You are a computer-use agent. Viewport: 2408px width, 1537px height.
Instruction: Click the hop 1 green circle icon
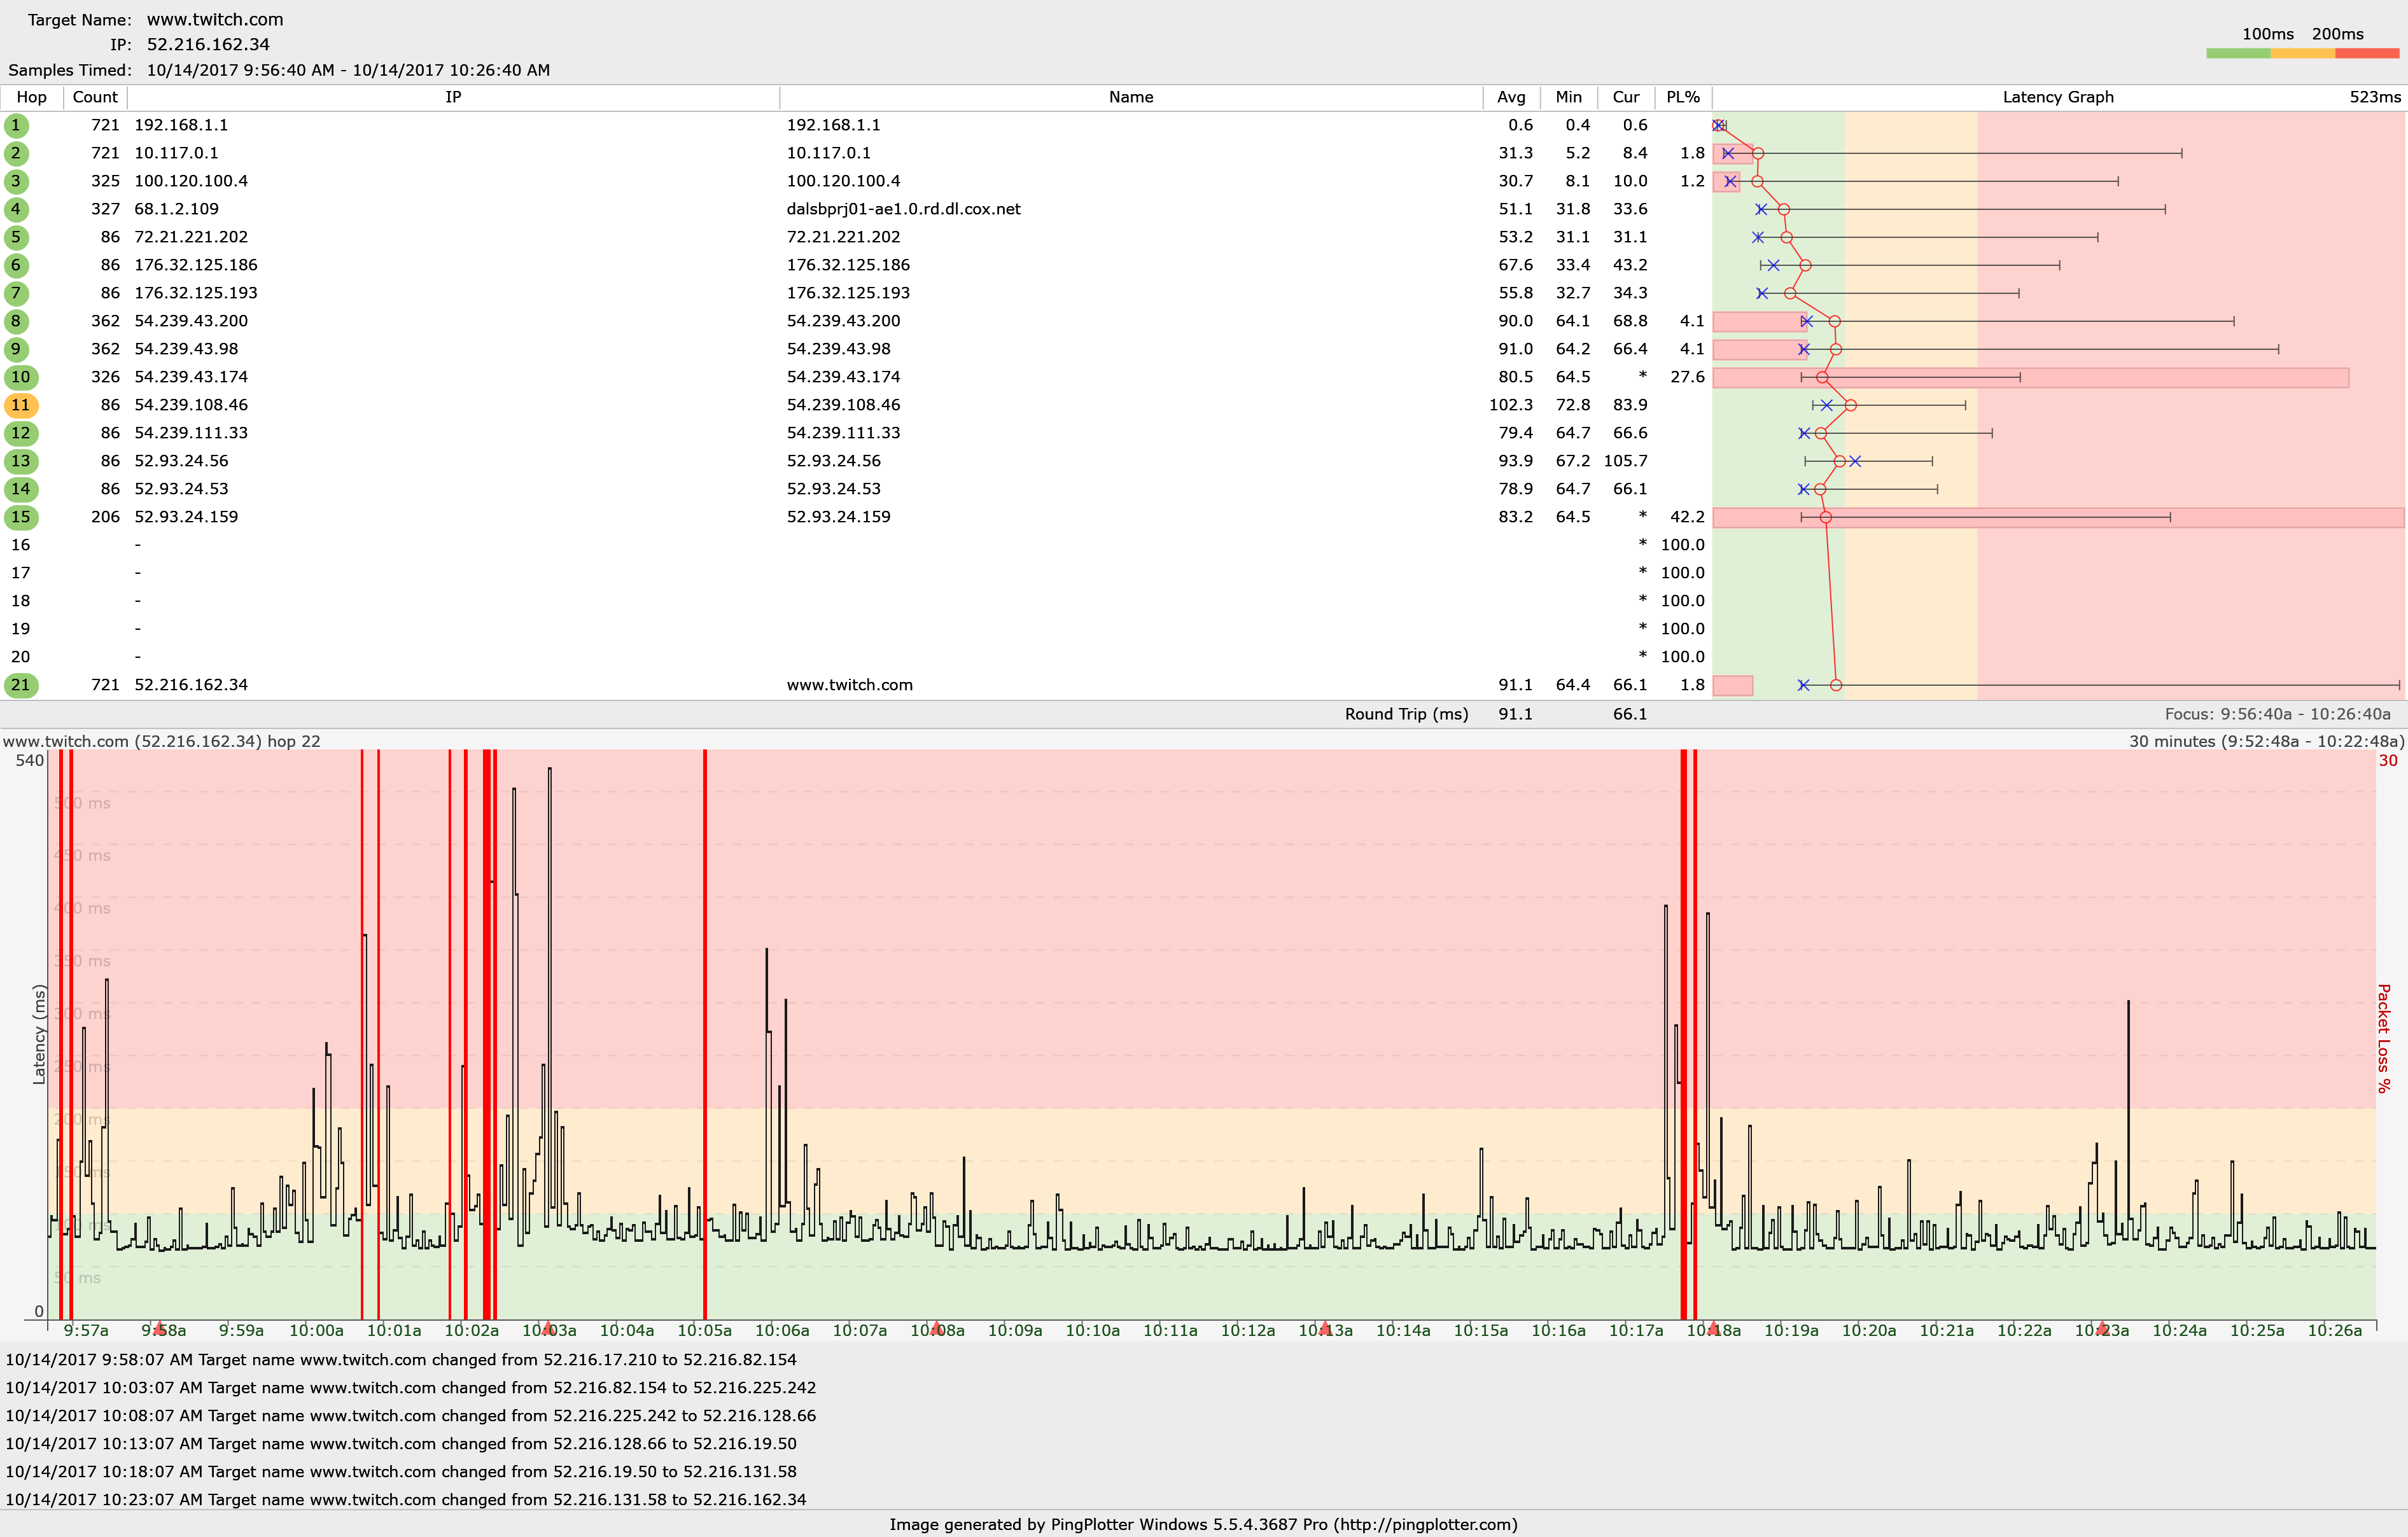point(16,125)
